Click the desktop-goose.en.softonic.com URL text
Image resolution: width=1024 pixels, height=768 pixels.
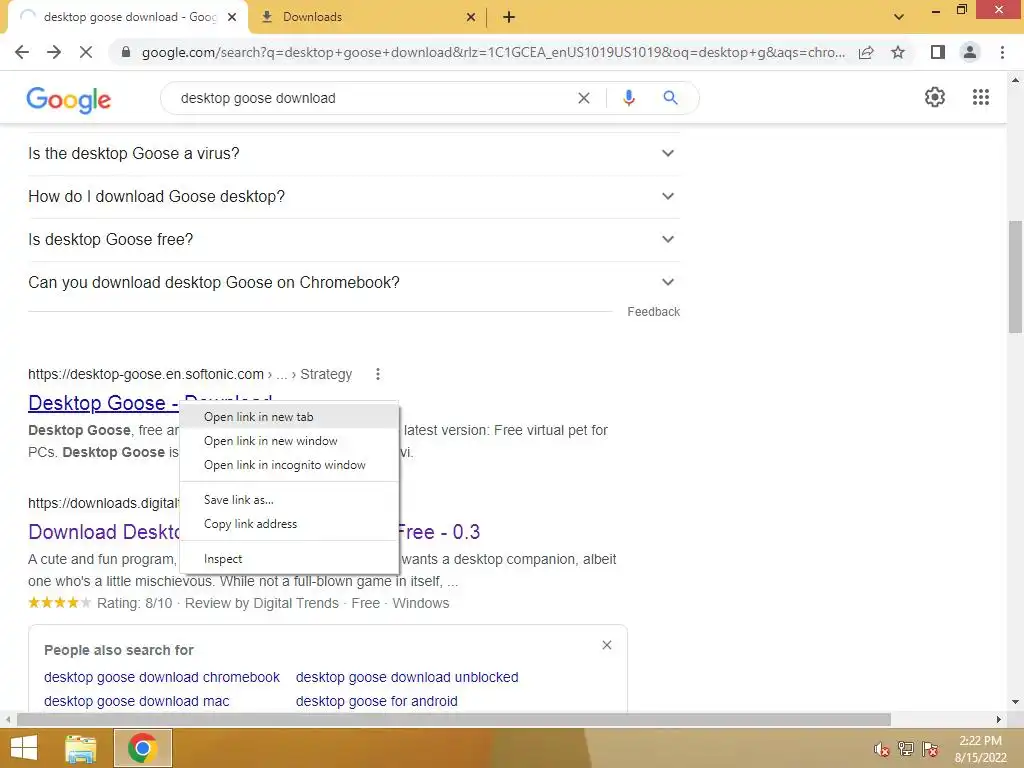pyautogui.click(x=146, y=374)
